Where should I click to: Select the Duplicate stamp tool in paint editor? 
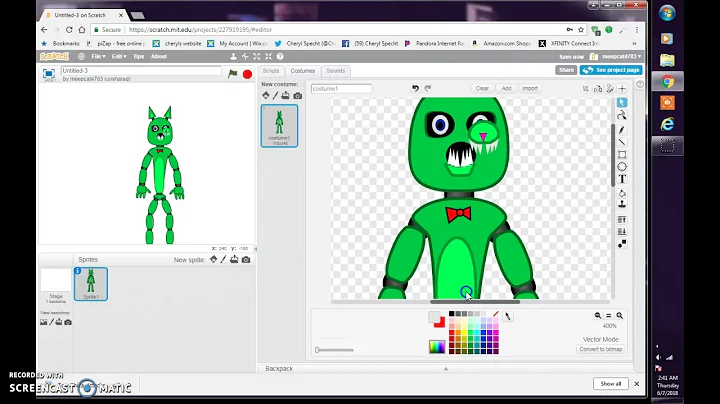tap(622, 204)
